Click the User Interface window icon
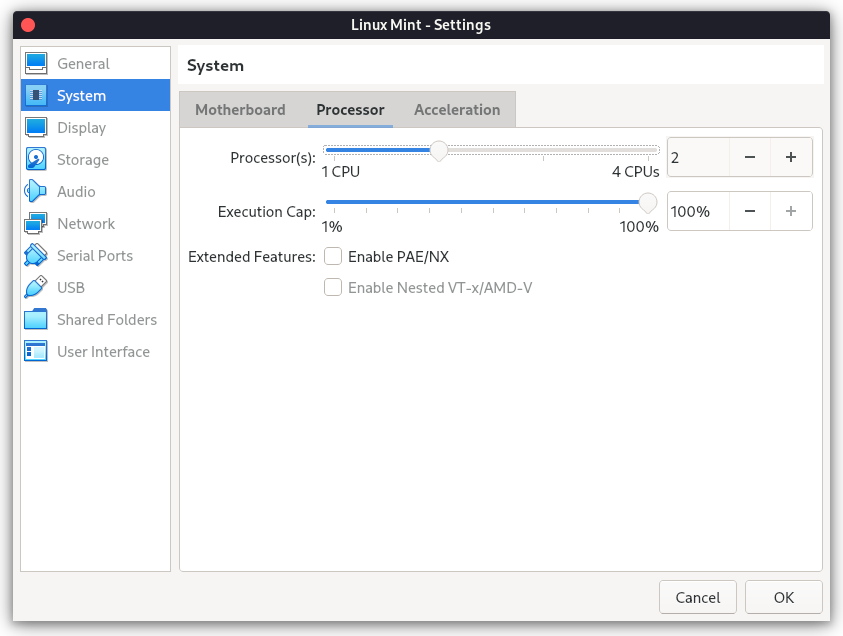Image resolution: width=843 pixels, height=636 pixels. pos(36,352)
